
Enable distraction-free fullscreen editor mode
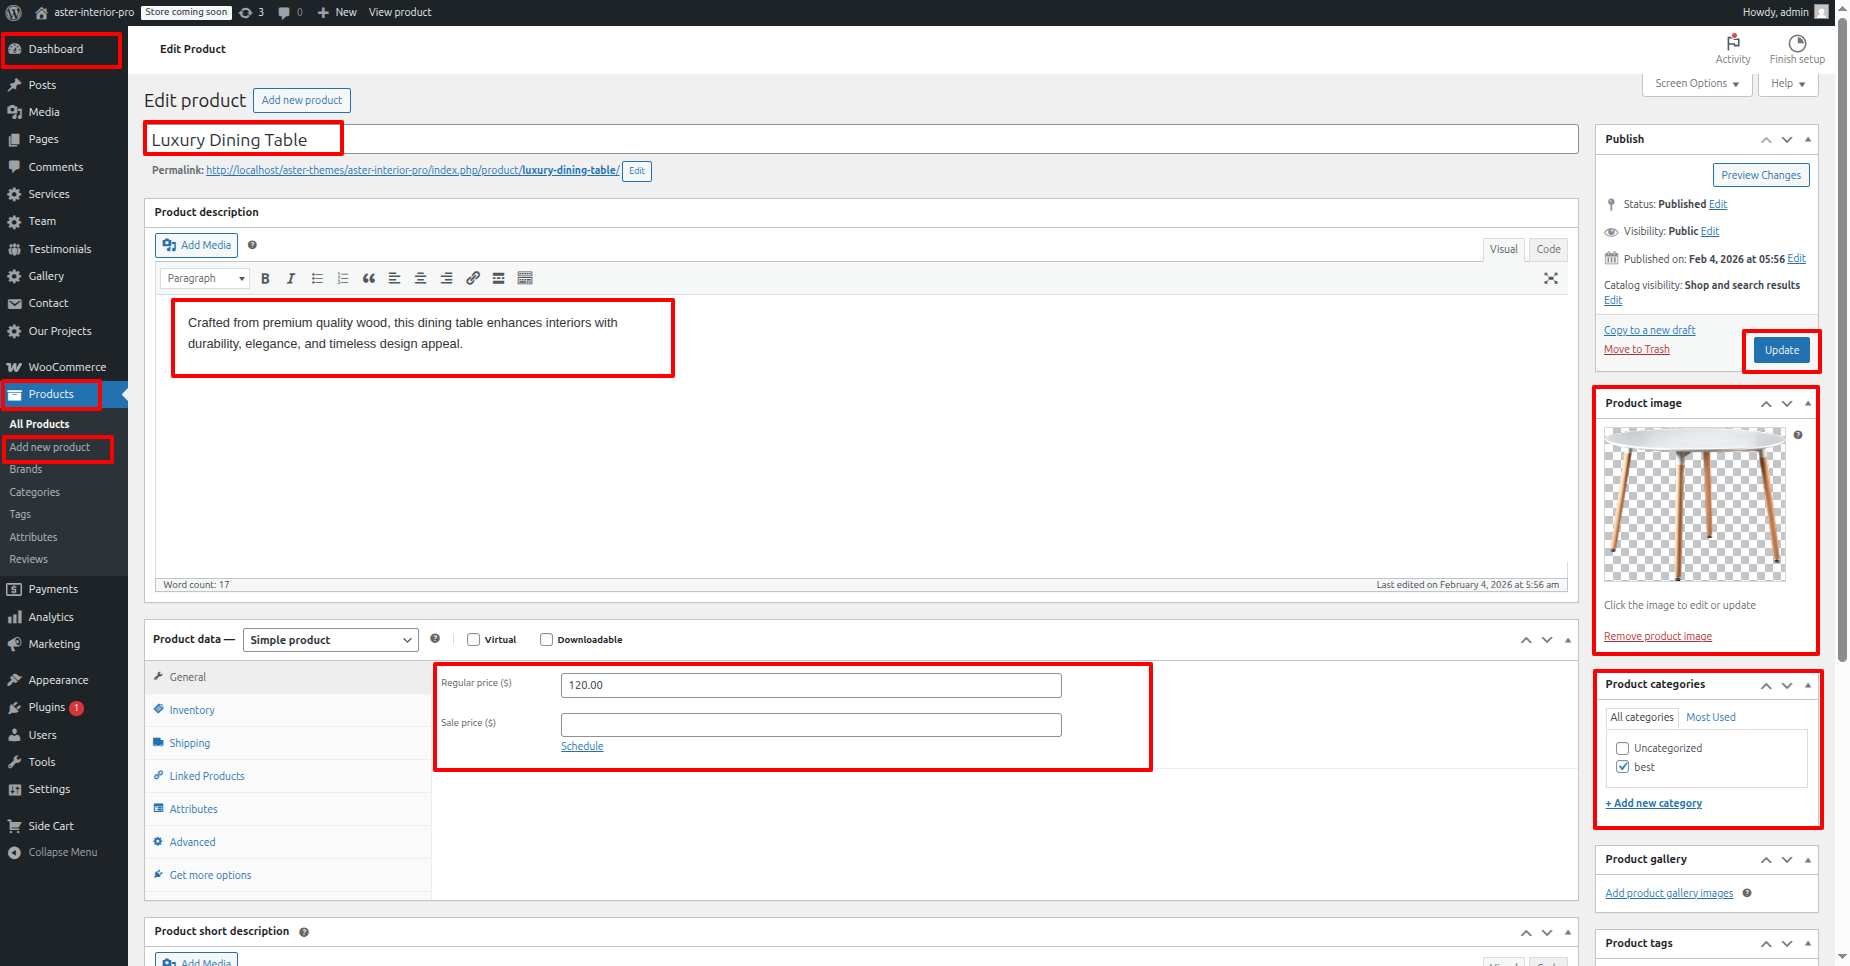[x=1550, y=279]
